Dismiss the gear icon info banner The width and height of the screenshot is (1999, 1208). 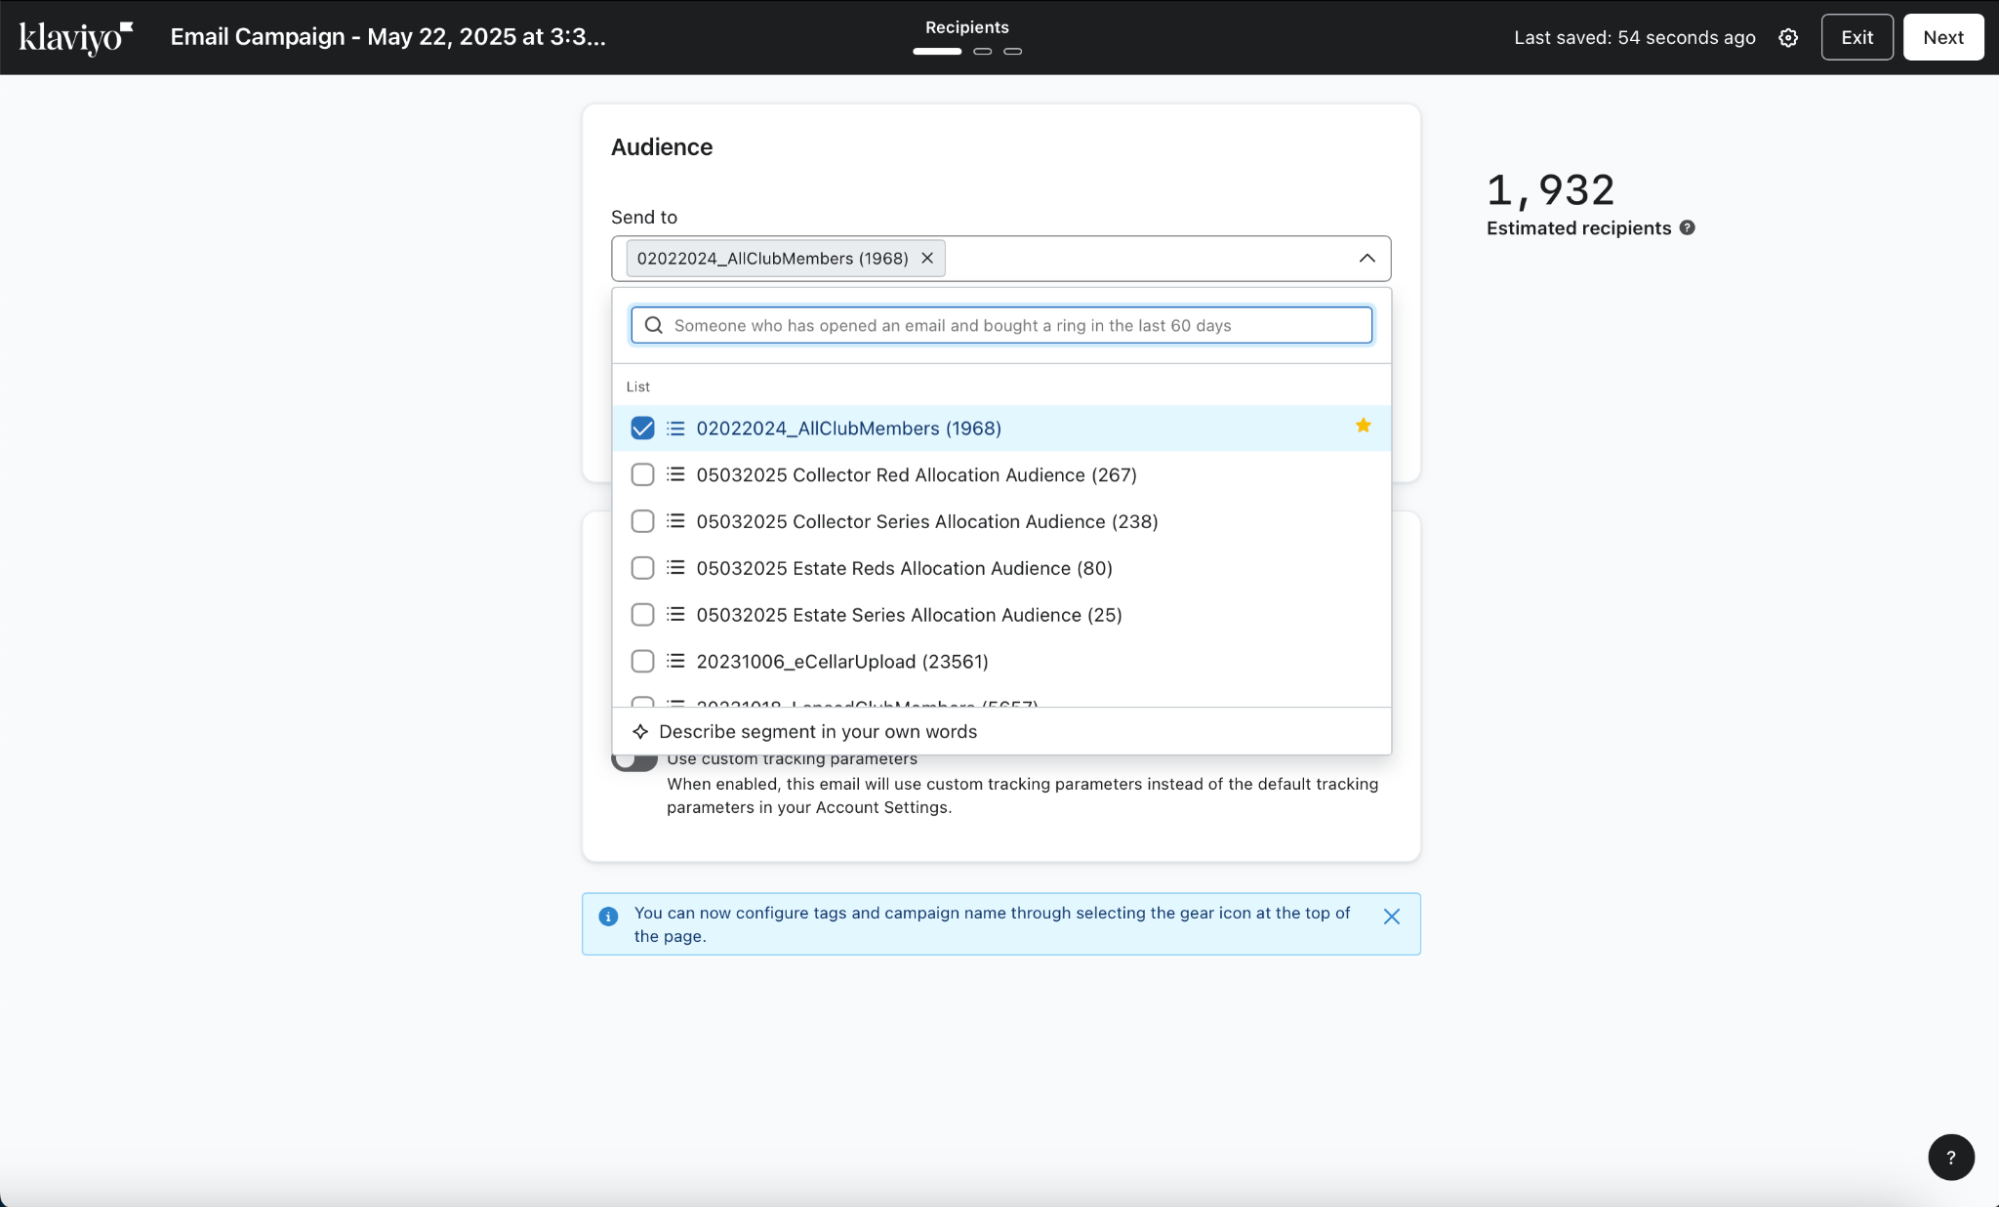1391,916
